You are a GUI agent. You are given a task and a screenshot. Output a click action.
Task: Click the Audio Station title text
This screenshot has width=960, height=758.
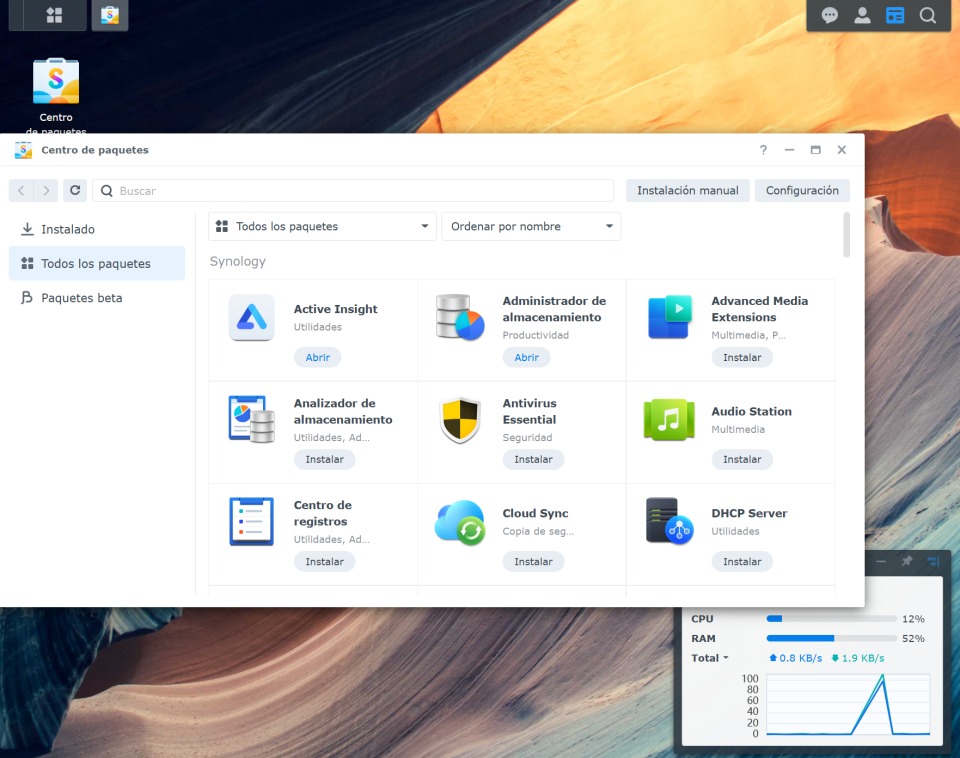[751, 411]
